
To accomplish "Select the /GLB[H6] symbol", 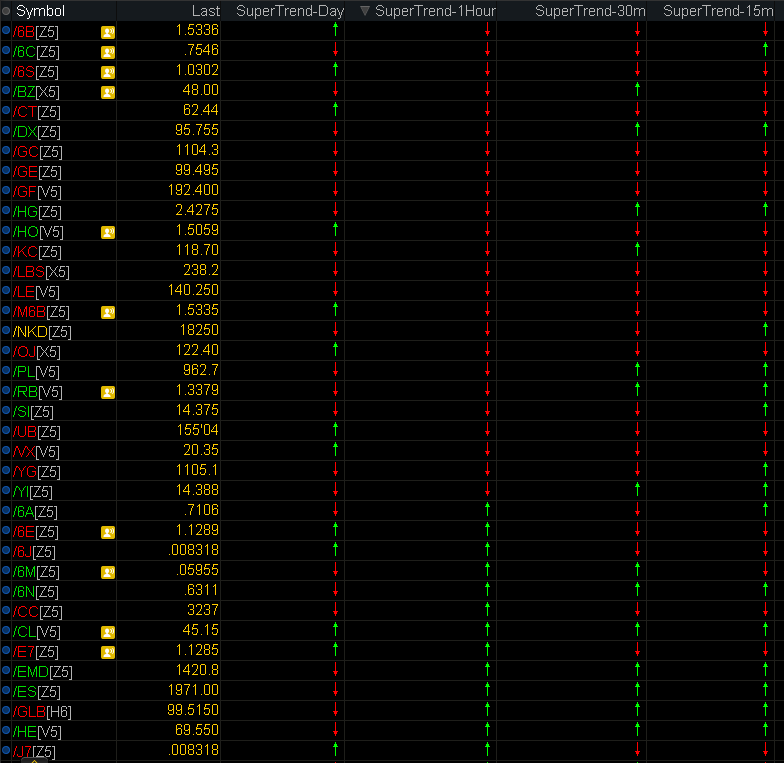I will point(42,712).
